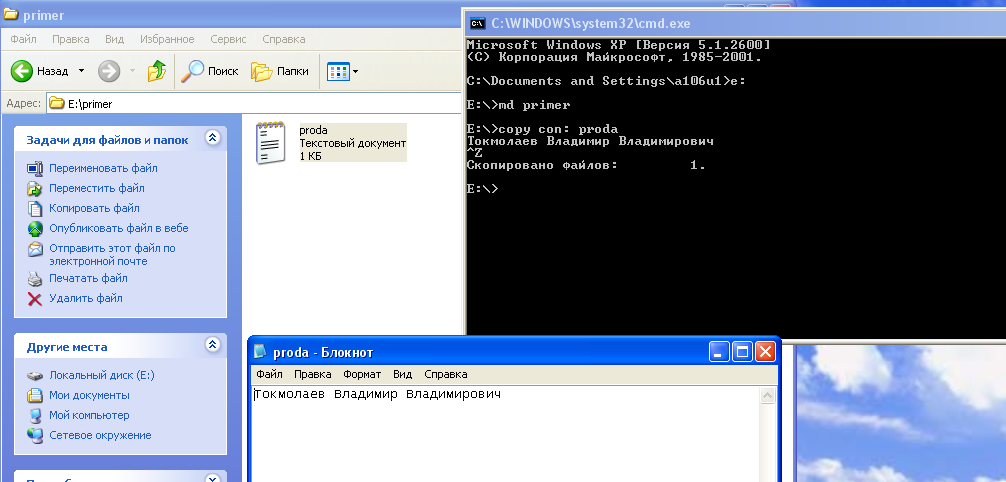
Task: Click the 'copy con: proda' command line
Action: pos(542,129)
